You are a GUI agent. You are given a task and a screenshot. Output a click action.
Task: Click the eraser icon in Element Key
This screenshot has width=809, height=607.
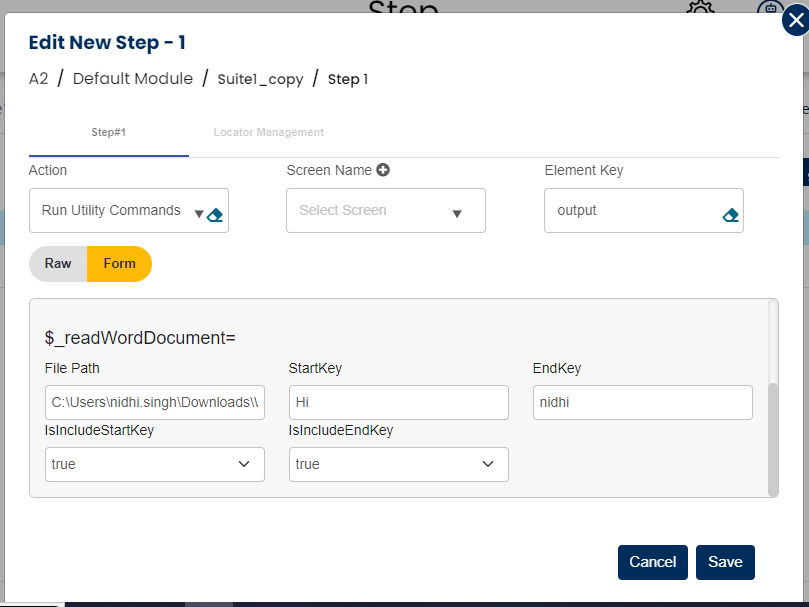[730, 215]
